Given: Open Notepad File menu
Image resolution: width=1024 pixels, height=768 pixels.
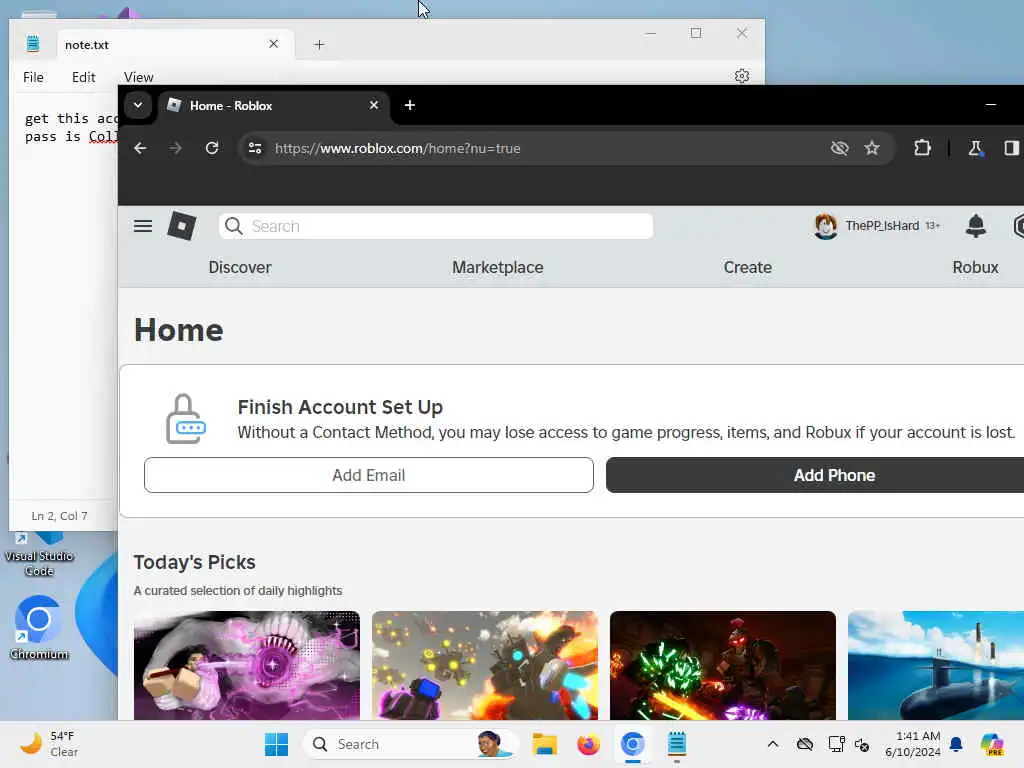Looking at the screenshot, I should [x=33, y=77].
